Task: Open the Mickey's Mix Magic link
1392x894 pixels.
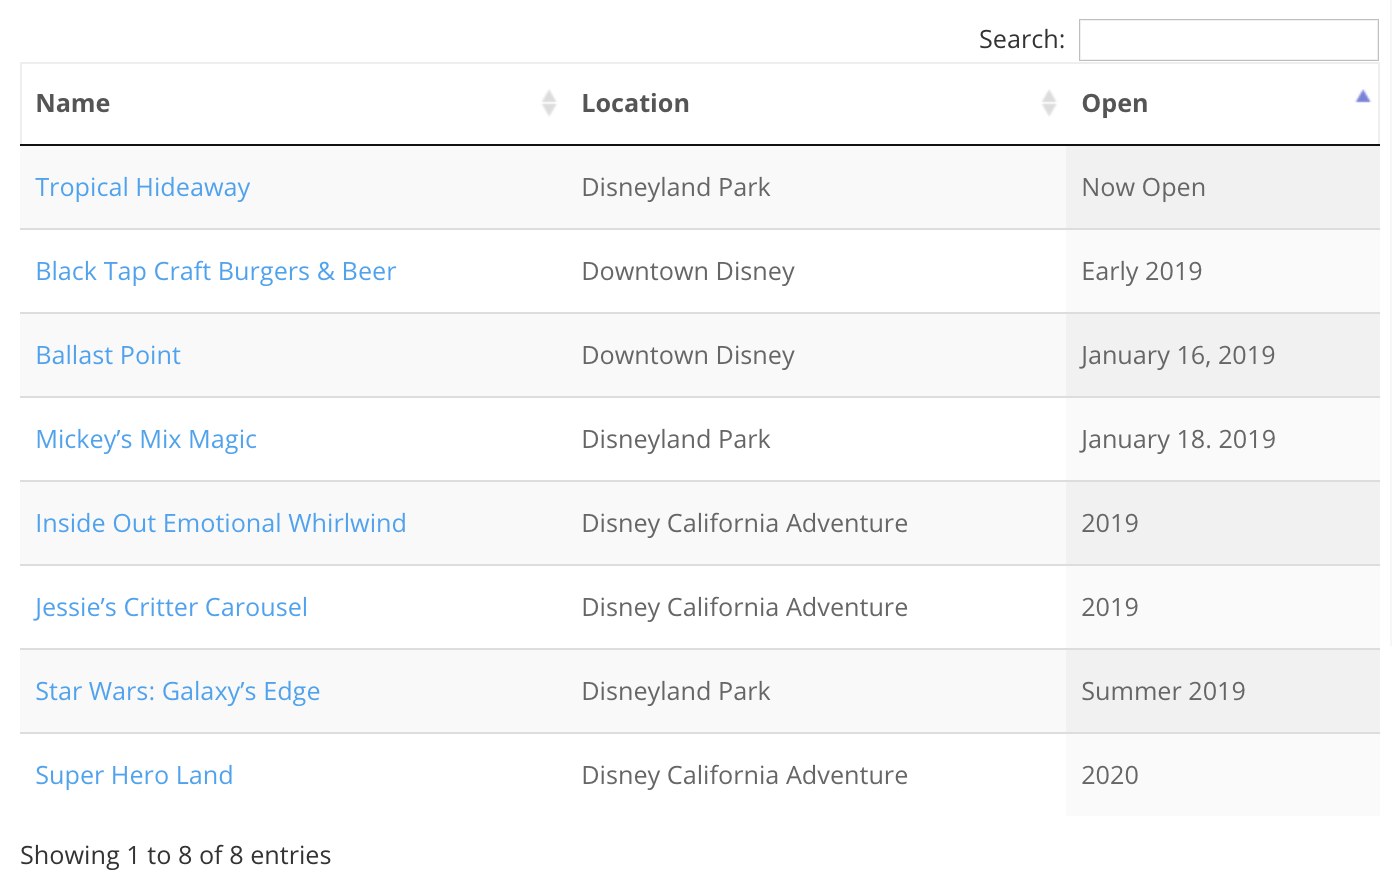Action: (x=146, y=440)
